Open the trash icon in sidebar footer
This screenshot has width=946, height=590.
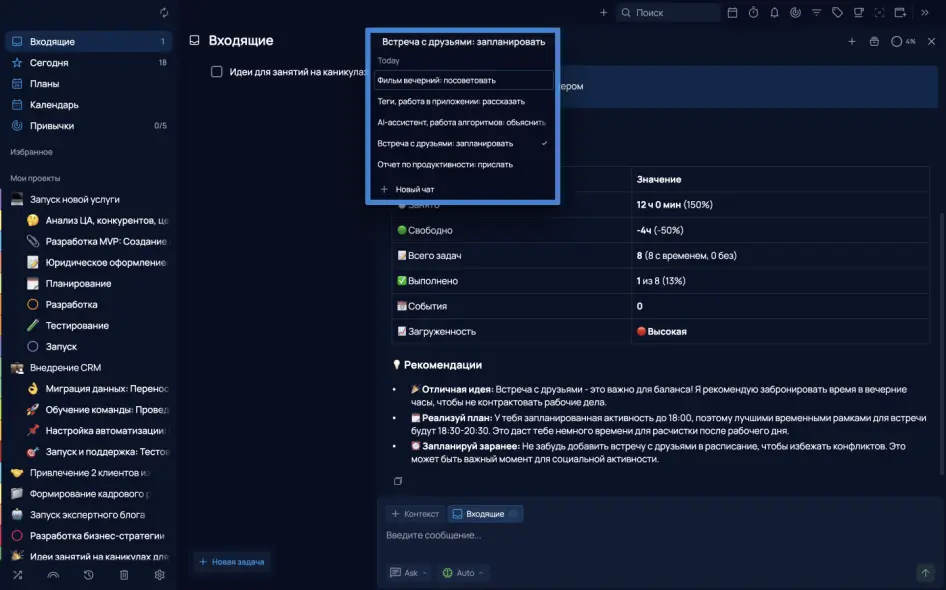click(x=124, y=575)
